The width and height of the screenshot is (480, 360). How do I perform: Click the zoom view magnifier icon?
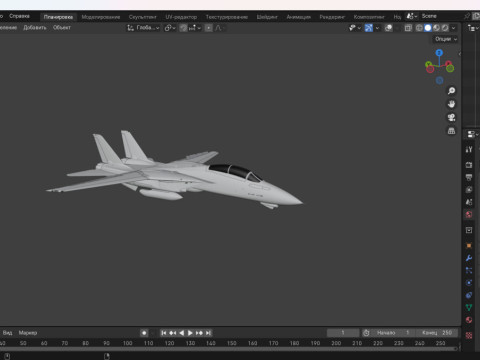click(x=451, y=91)
